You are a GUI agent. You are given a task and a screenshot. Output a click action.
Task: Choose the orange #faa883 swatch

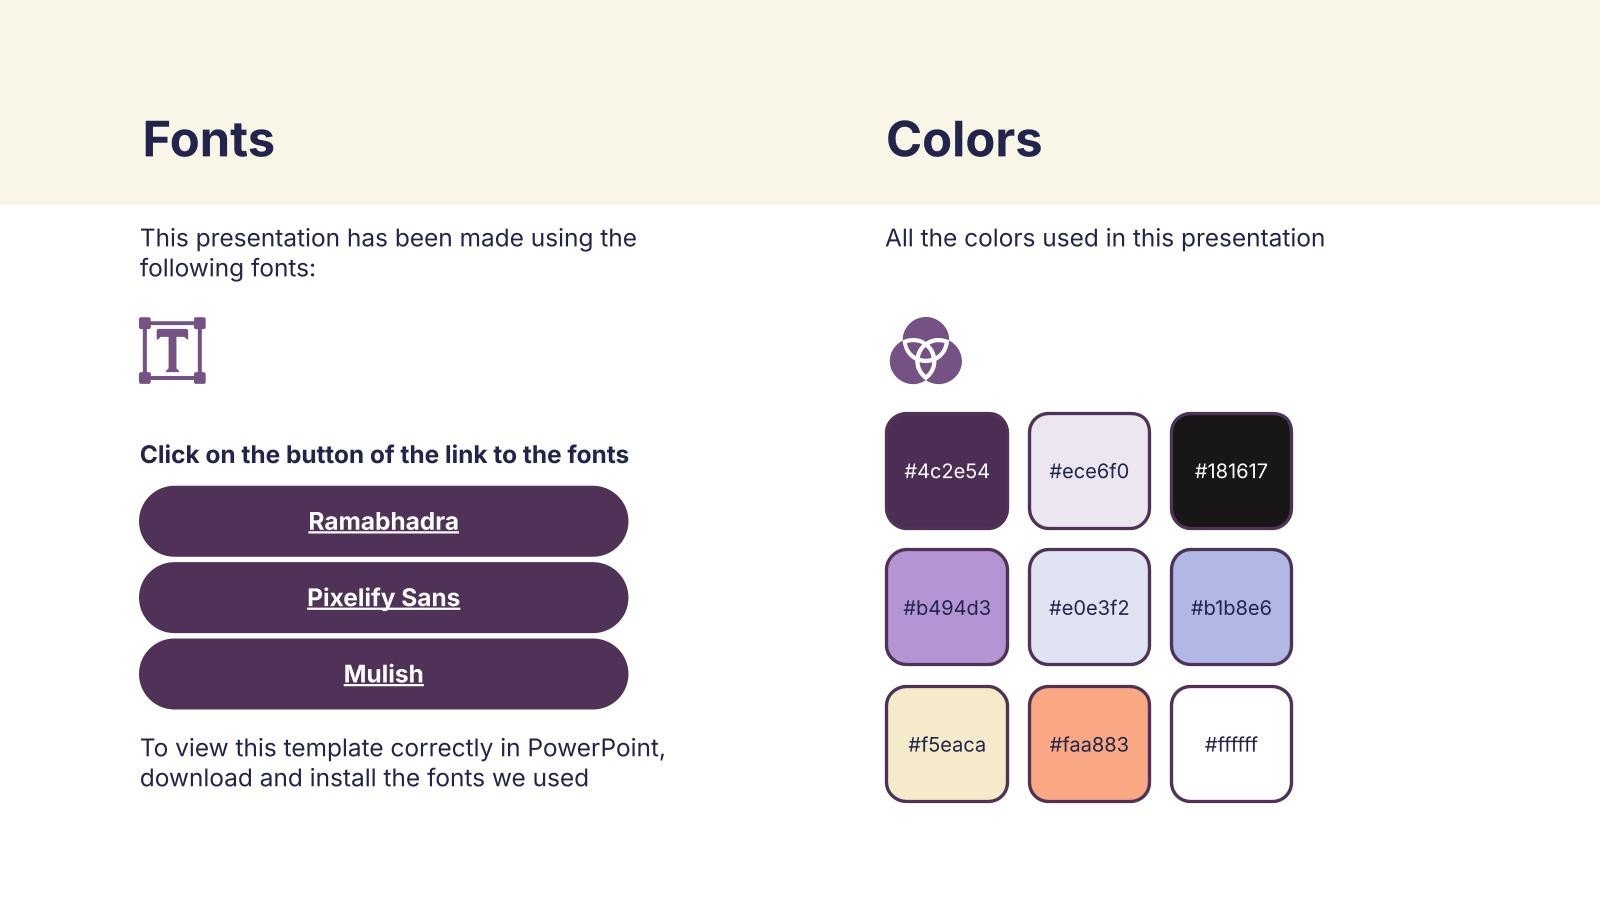tap(1089, 744)
